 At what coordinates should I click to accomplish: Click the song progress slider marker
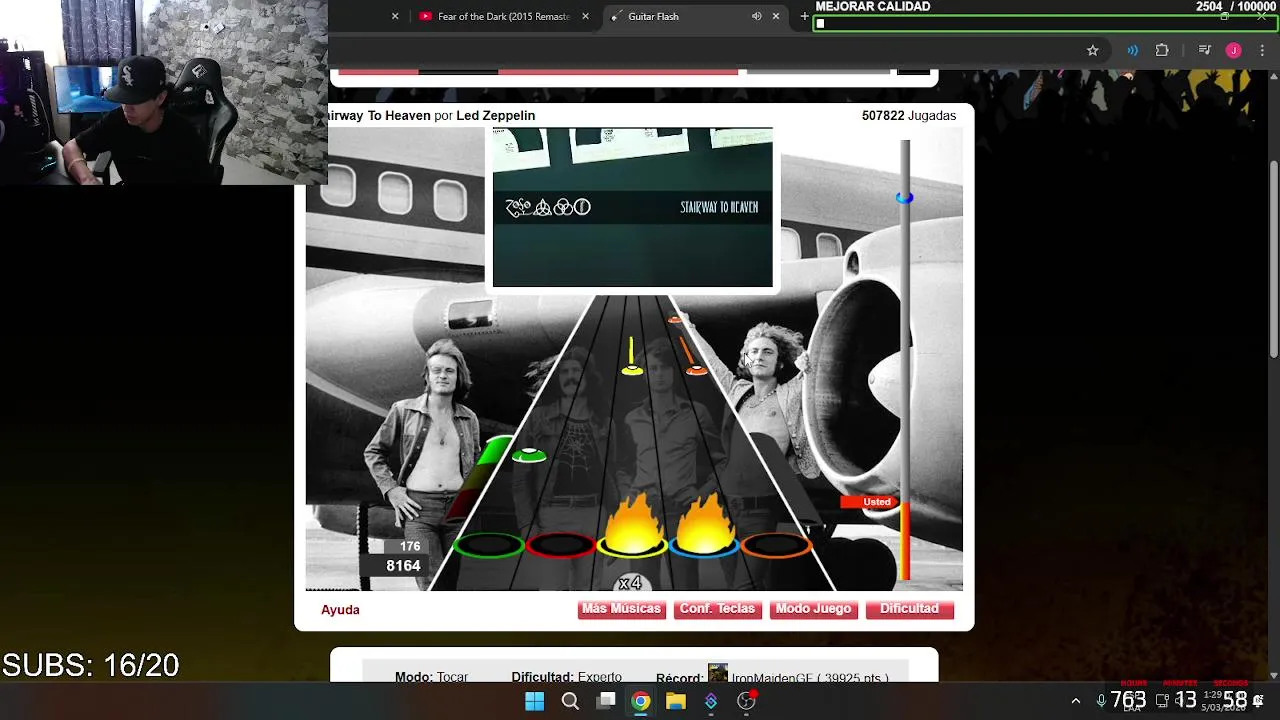tap(904, 198)
